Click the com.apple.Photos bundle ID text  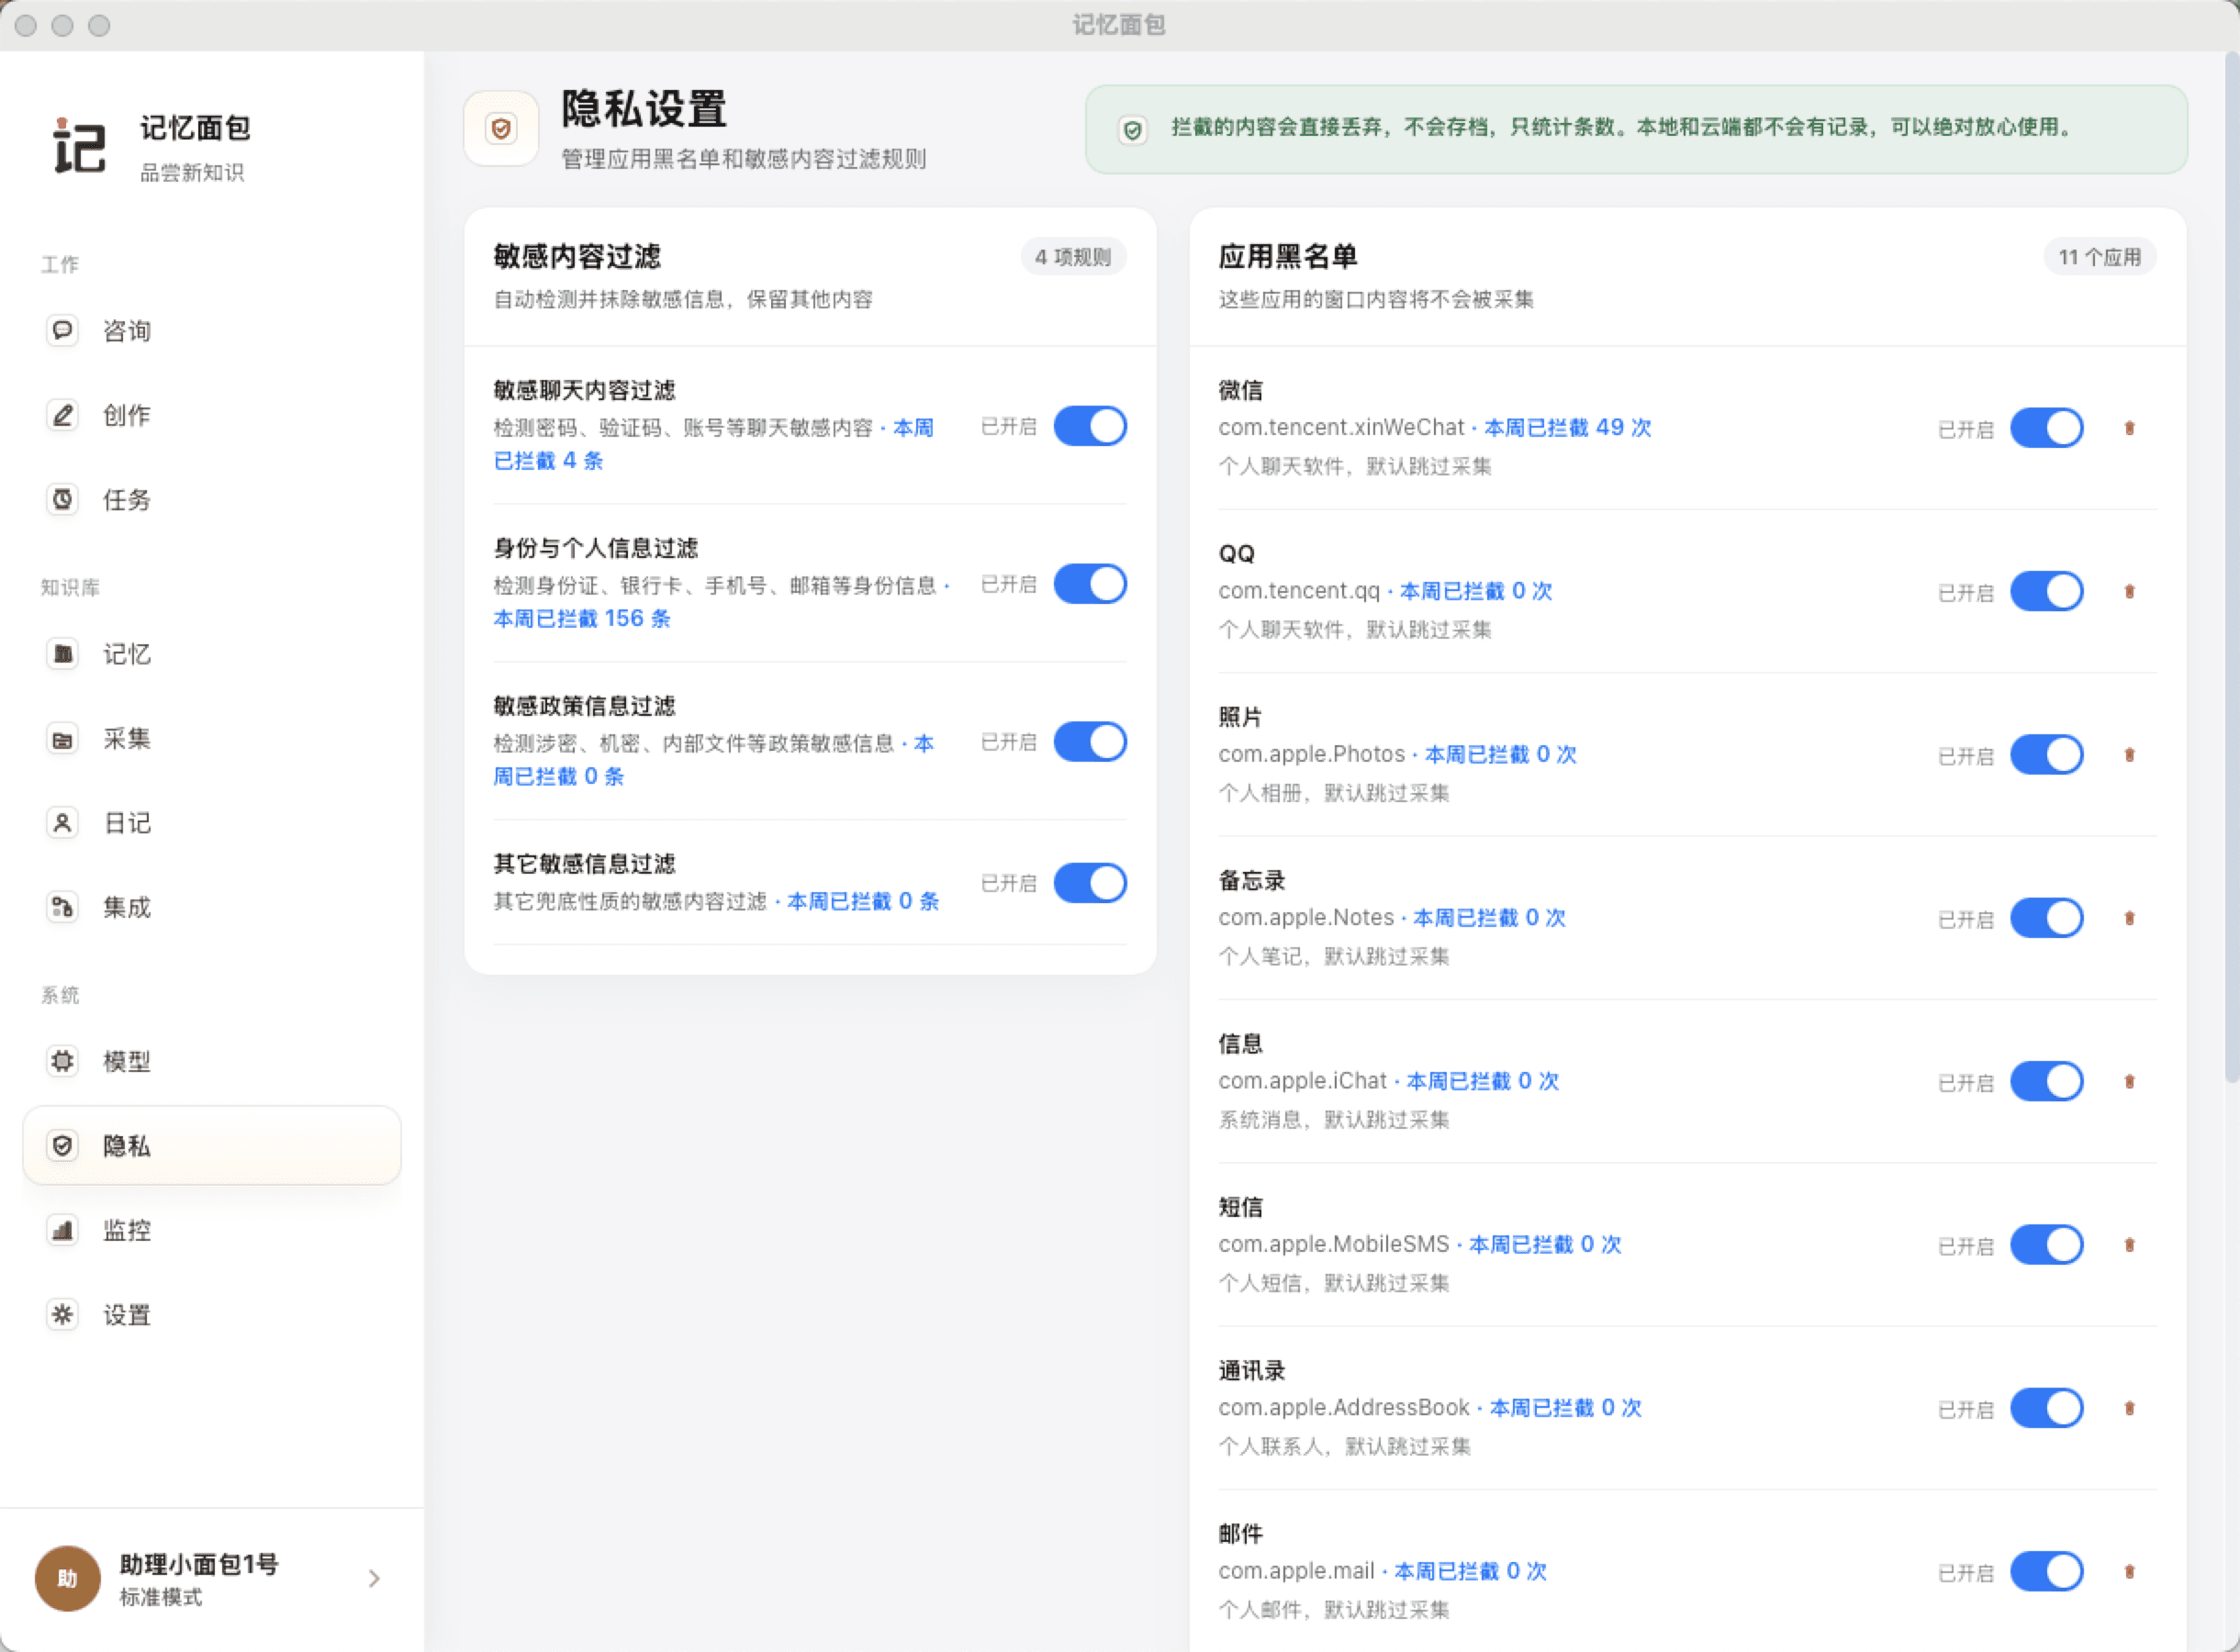(x=1312, y=754)
